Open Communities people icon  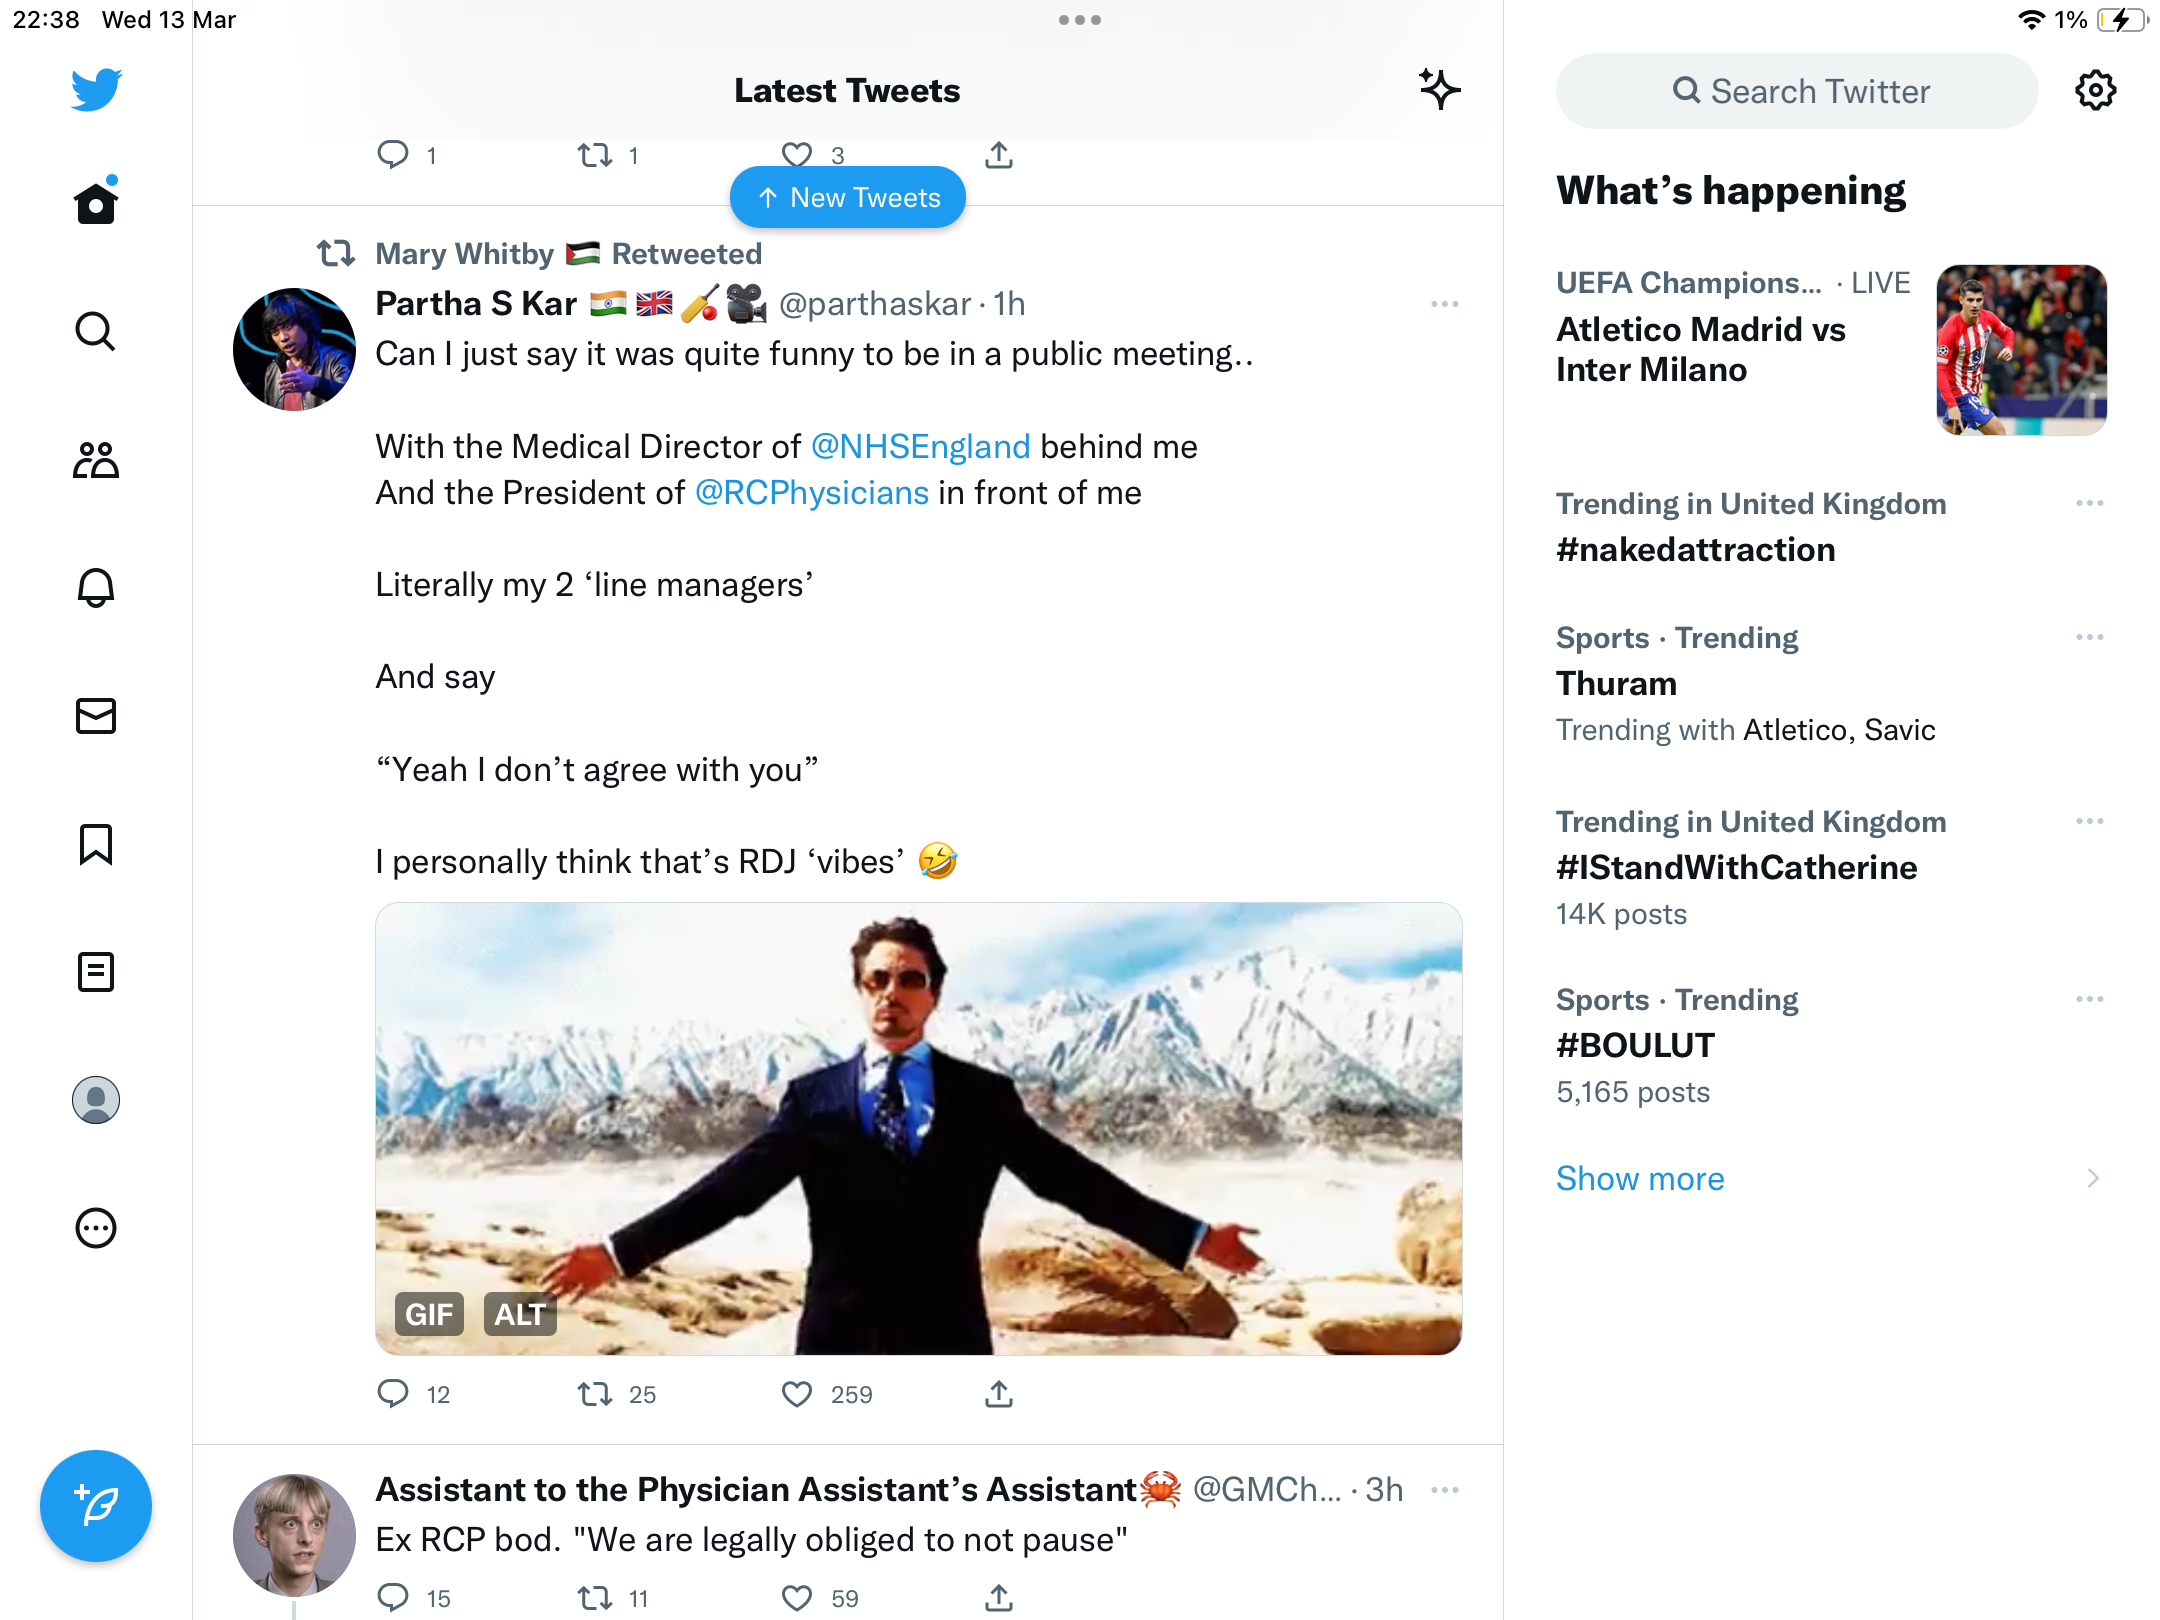coord(96,459)
